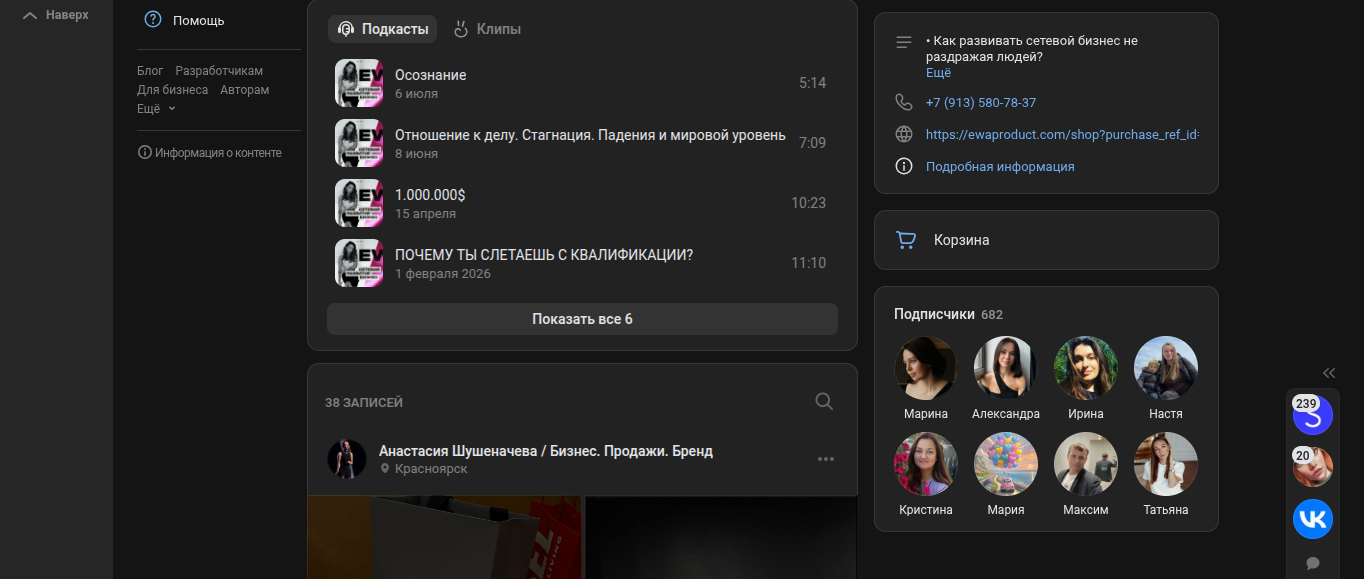Collapse the chat sidebar with double chevron
Screen dimensions: 1364x579
pyautogui.click(x=1329, y=373)
